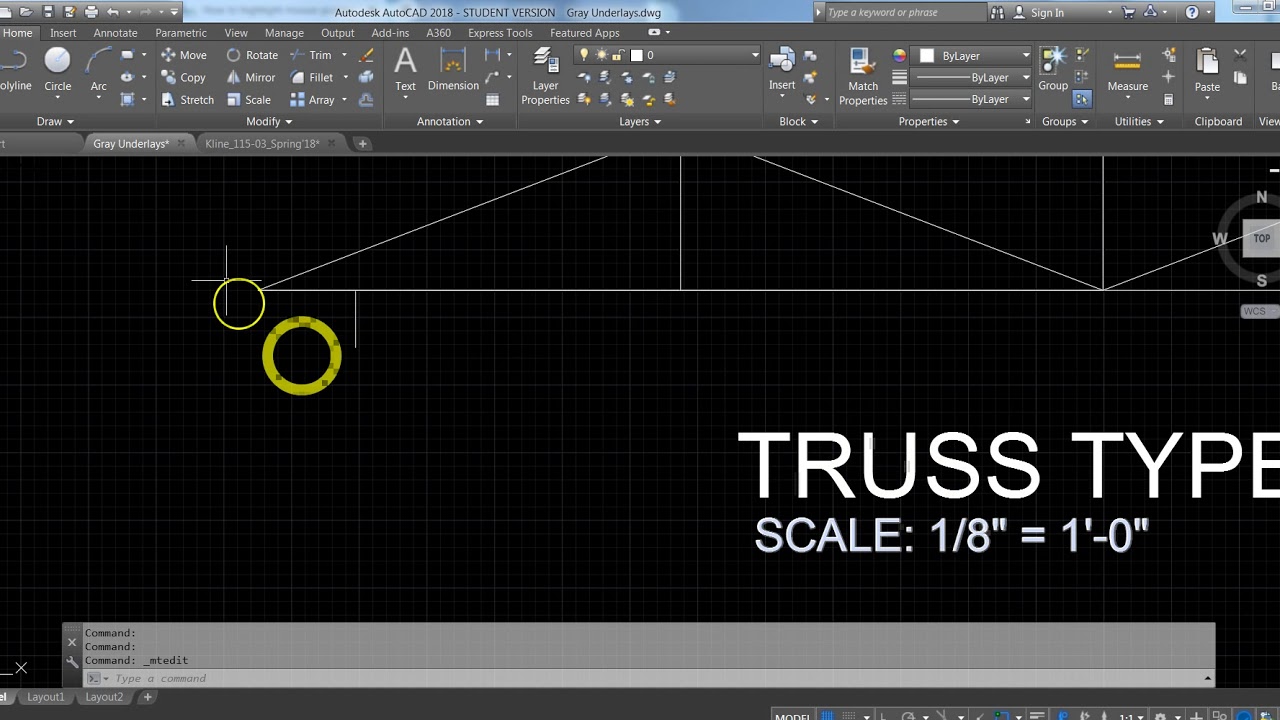Toggle layer freeze sun icon
This screenshot has width=1280, height=720.
(601, 55)
